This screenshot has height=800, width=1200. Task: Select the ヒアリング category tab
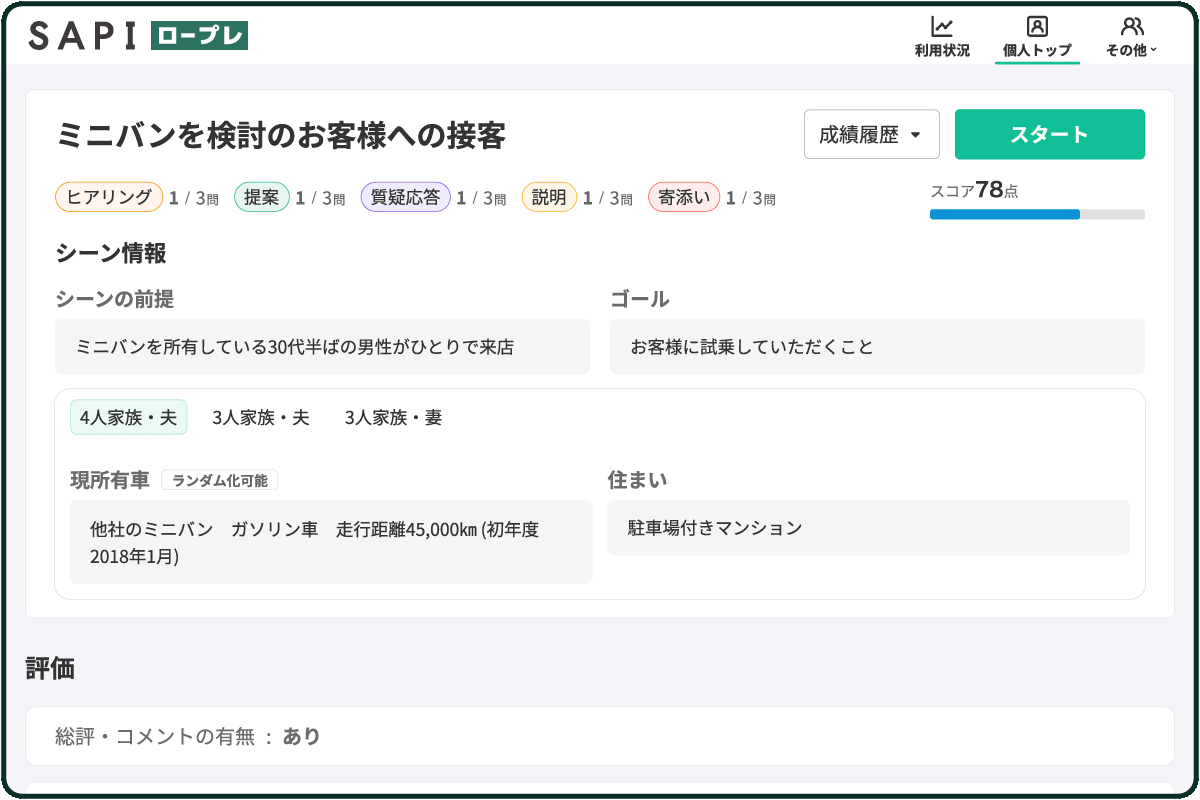tap(108, 197)
